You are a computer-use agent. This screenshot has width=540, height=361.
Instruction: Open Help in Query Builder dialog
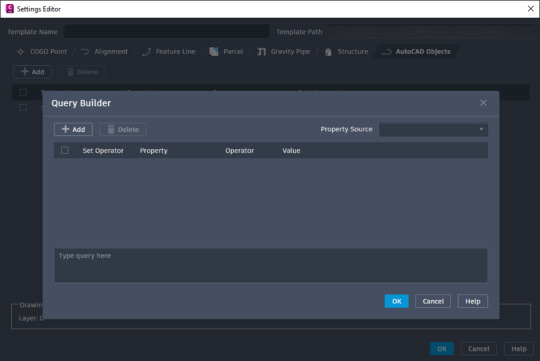tap(473, 301)
